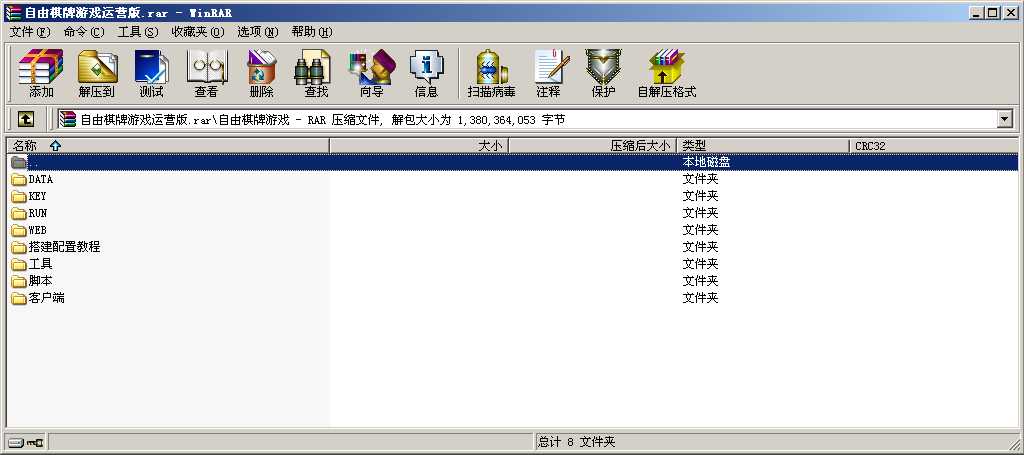The image size is (1024, 455).
Task: Open the 注释 (Comment) tool
Action: click(549, 73)
